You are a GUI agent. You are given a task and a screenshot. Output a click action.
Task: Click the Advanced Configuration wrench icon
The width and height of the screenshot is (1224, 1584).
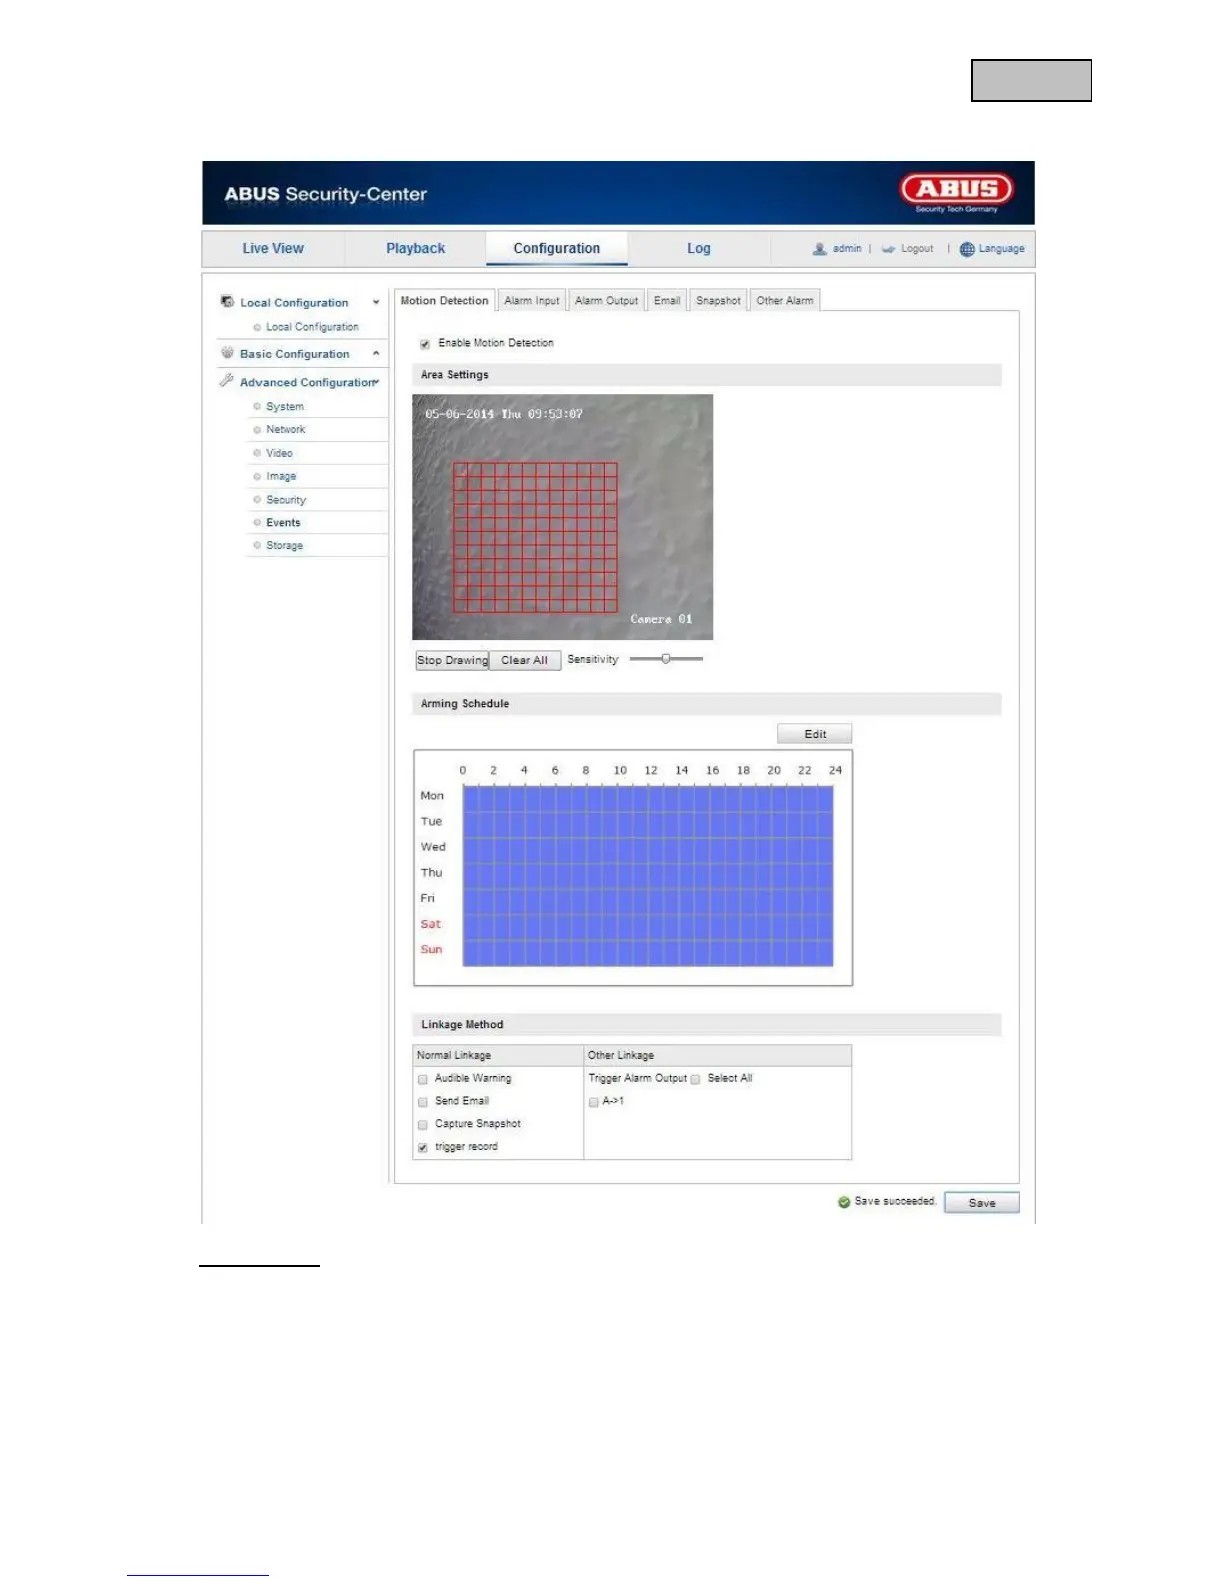[x=227, y=381]
